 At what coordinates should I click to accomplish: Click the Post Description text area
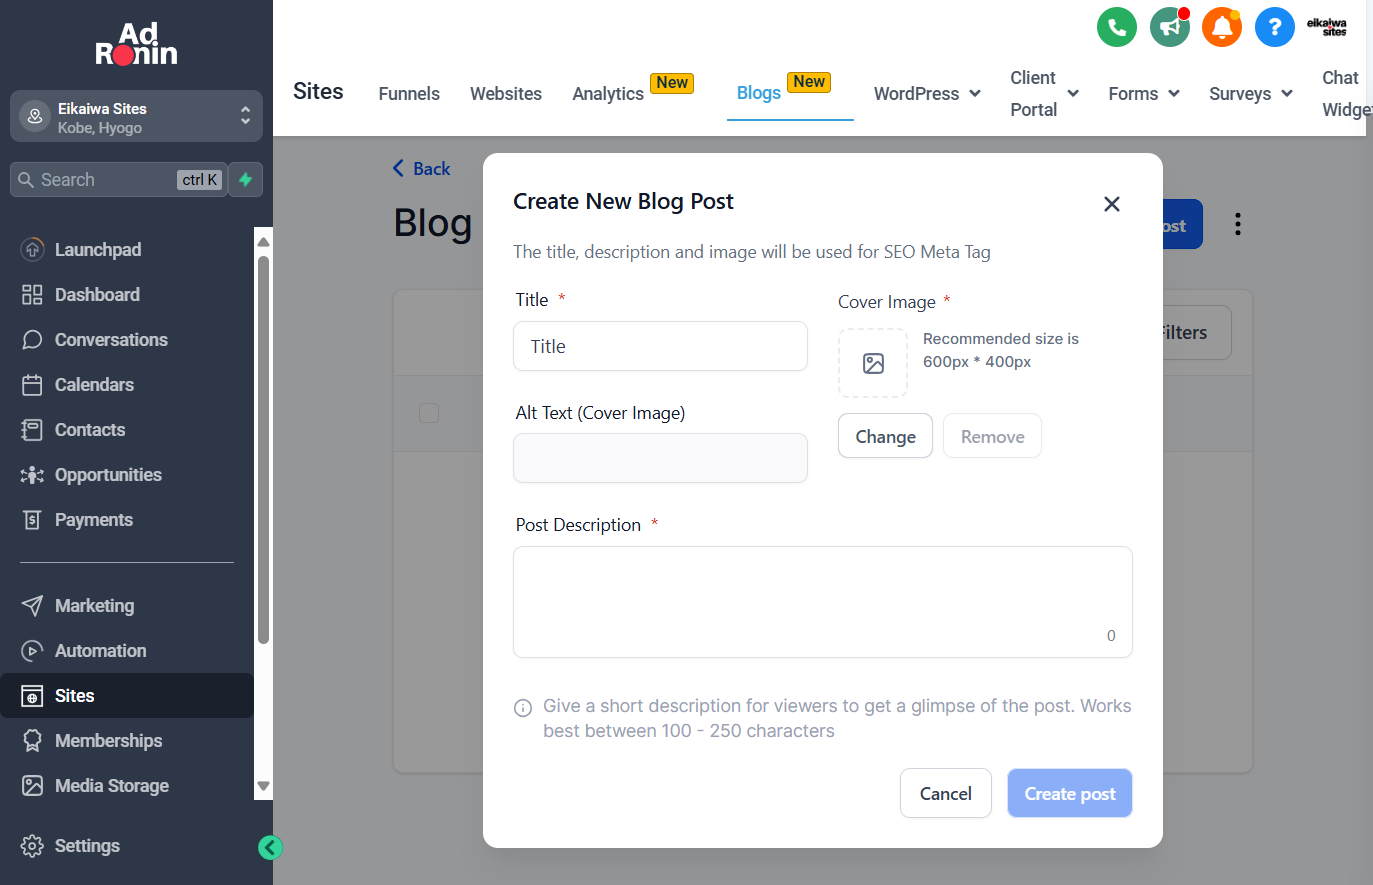822,602
